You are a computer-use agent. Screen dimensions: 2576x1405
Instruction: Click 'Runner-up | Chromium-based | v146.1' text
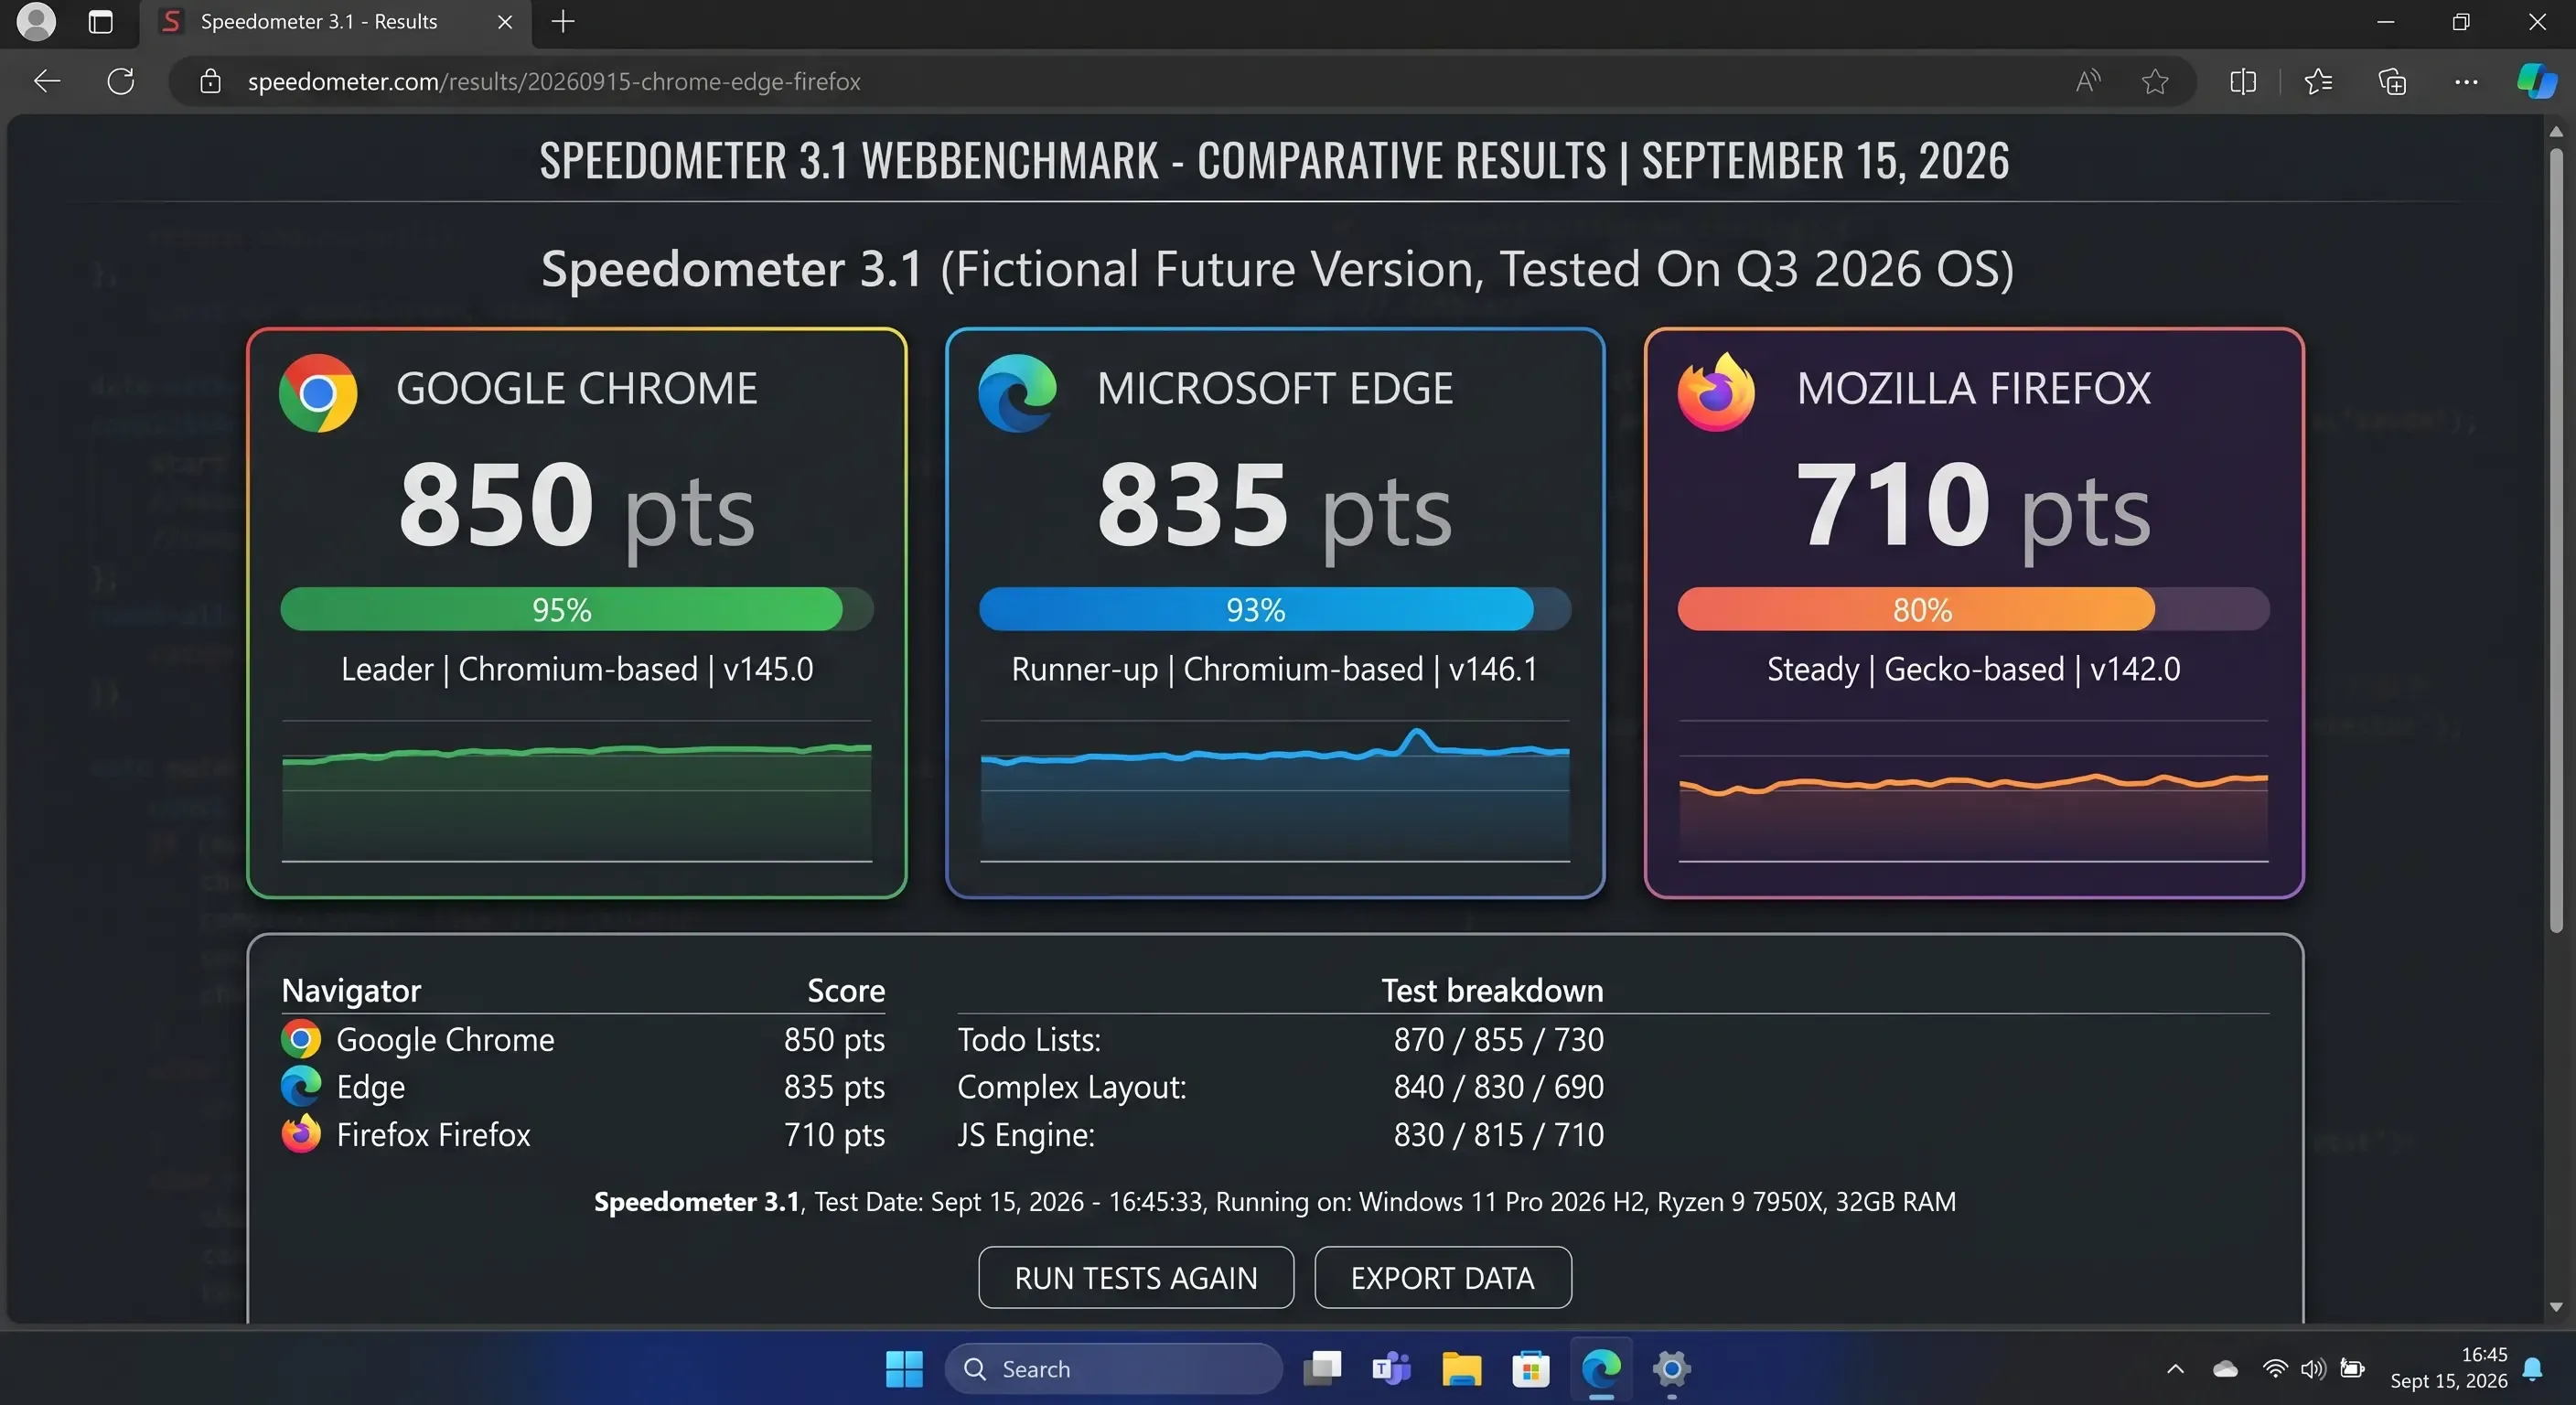[x=1274, y=669]
